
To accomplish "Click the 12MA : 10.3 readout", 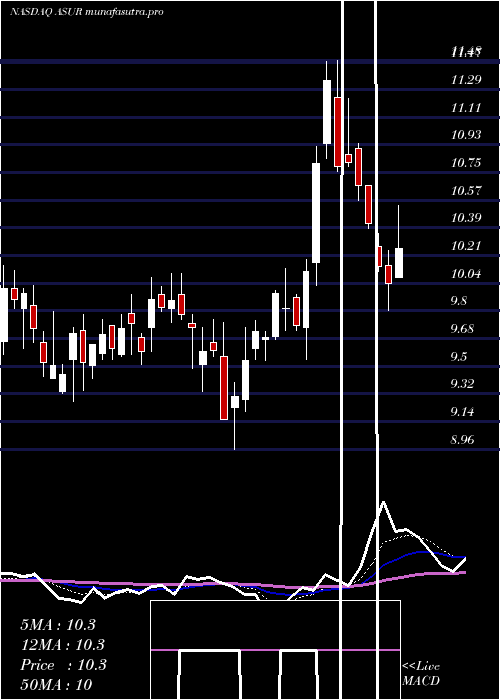I will tap(62, 645).
